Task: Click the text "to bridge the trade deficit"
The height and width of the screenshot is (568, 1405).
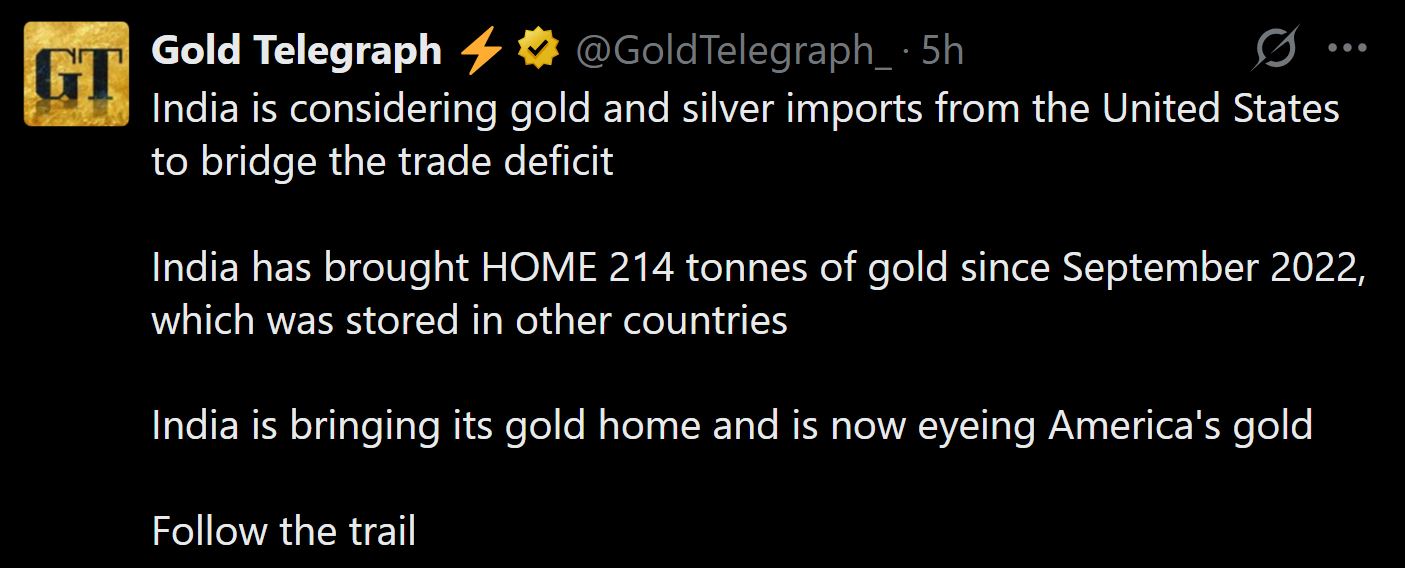Action: pos(382,161)
